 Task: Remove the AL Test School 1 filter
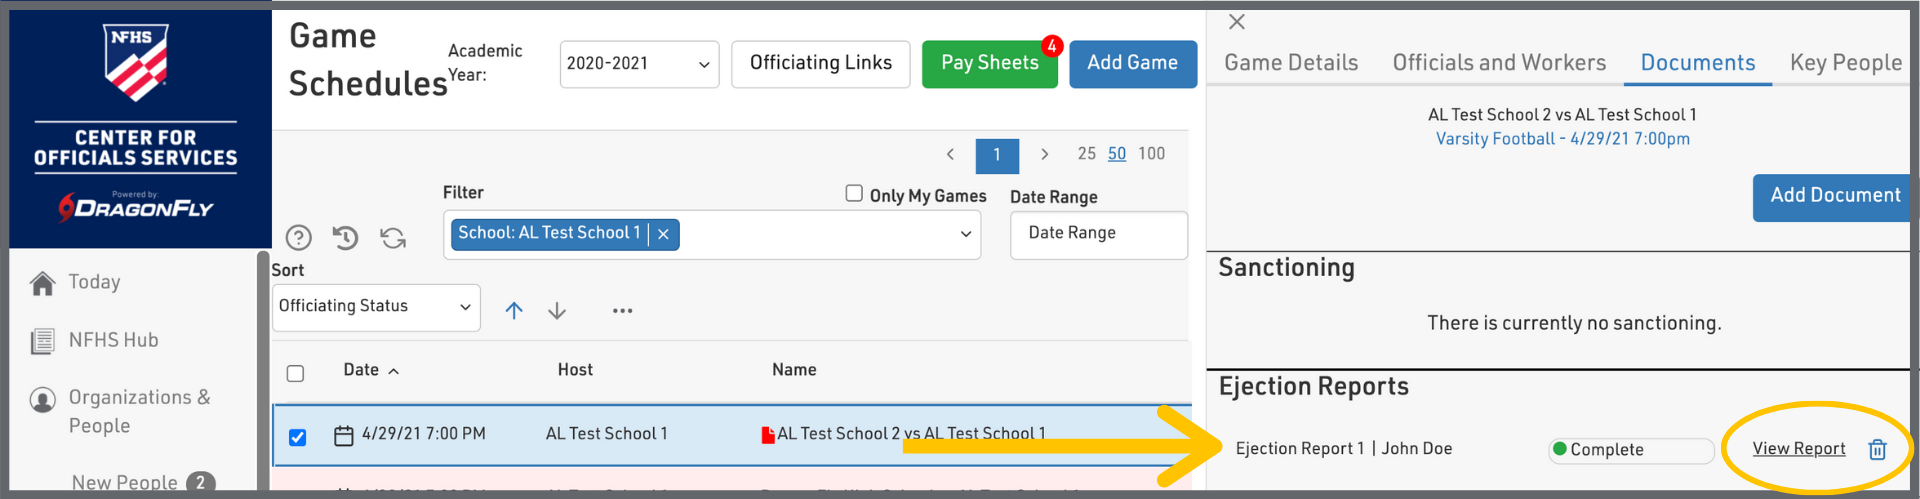[x=663, y=234]
